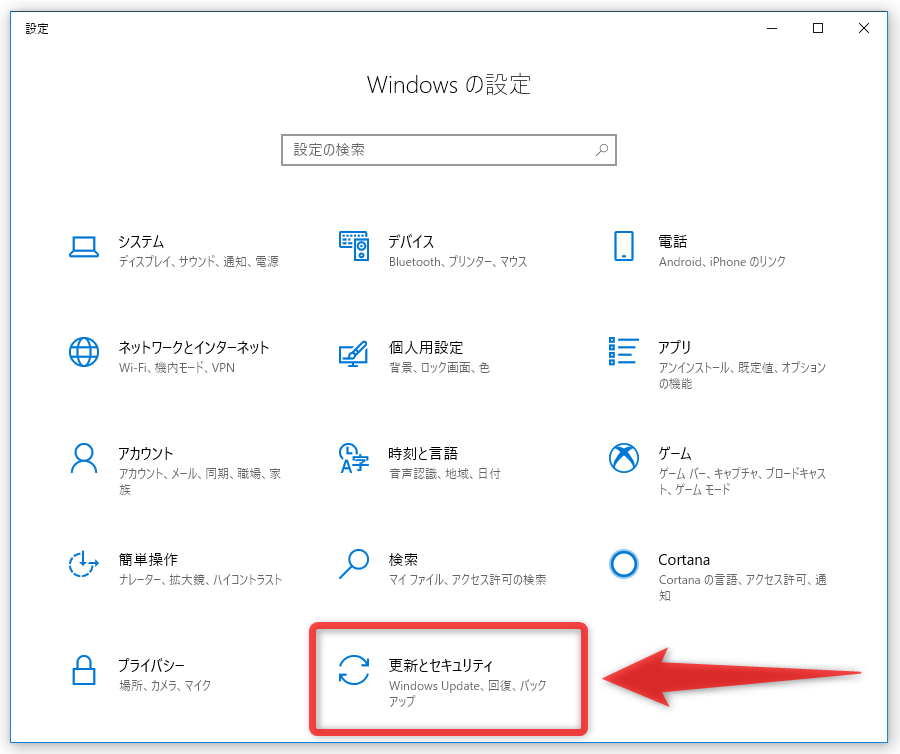Screen dimensions: 900x754
Task: Open the デバイス category title
Action: tap(411, 242)
